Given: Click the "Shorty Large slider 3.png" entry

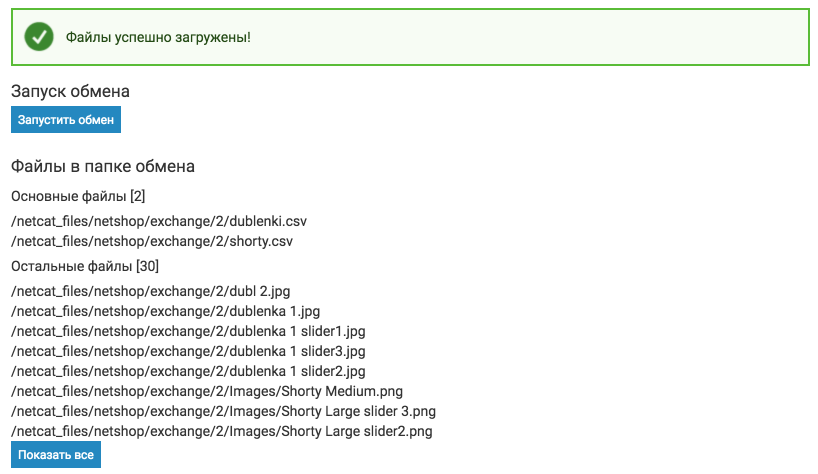Looking at the screenshot, I should point(223,411).
